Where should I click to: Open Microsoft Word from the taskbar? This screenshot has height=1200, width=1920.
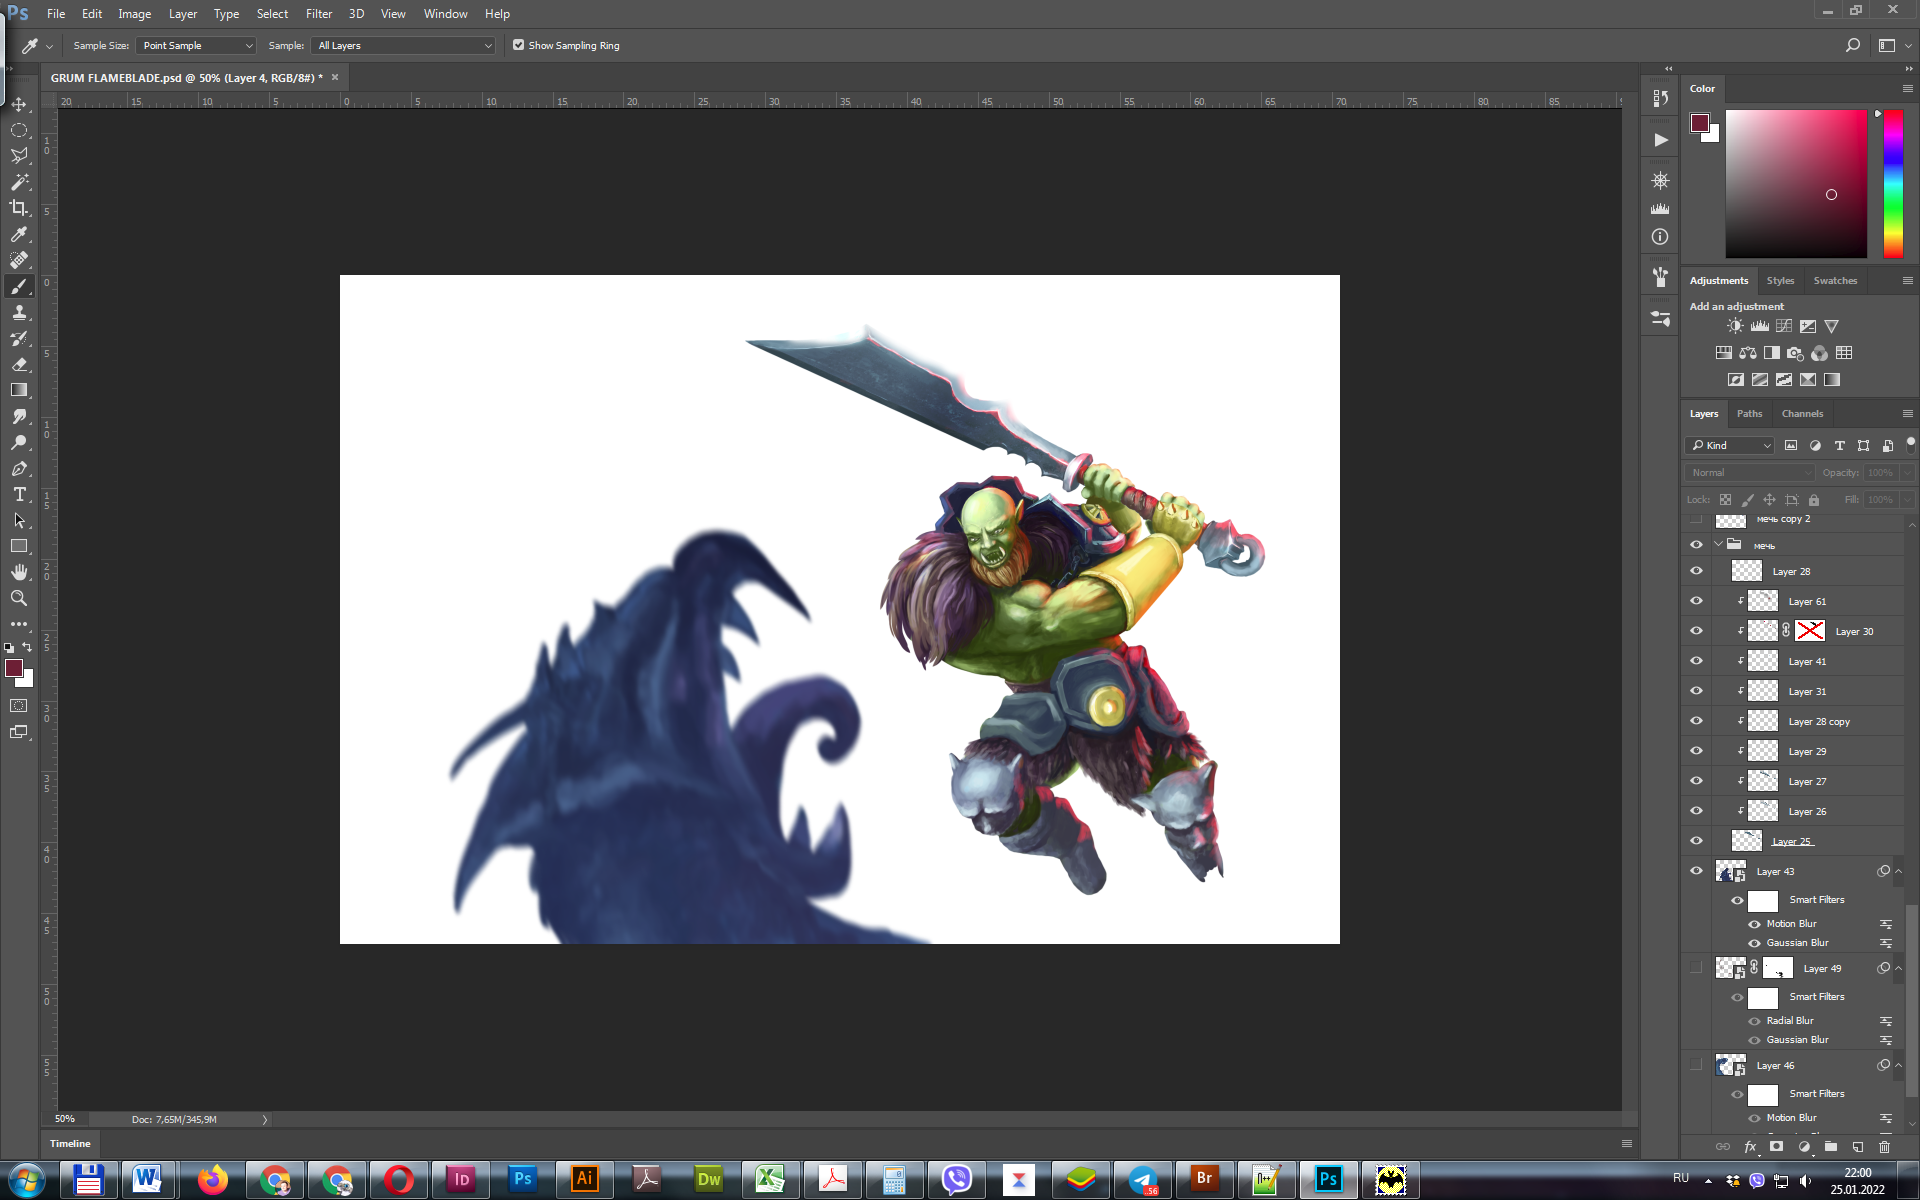click(148, 1180)
